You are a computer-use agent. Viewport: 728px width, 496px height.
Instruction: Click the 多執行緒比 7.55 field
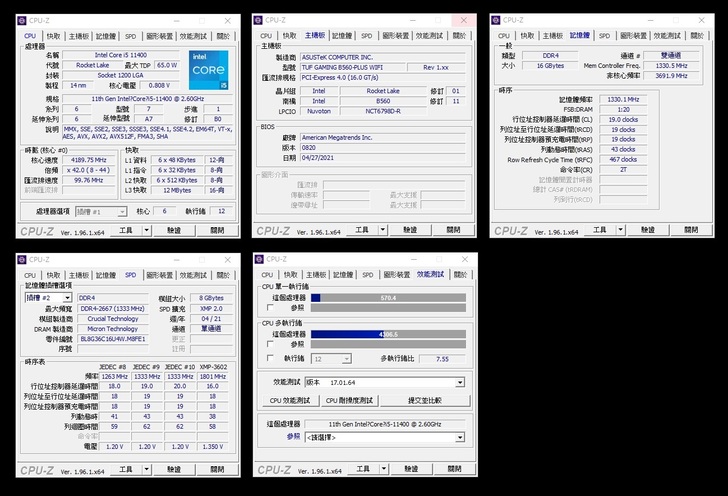442,359
